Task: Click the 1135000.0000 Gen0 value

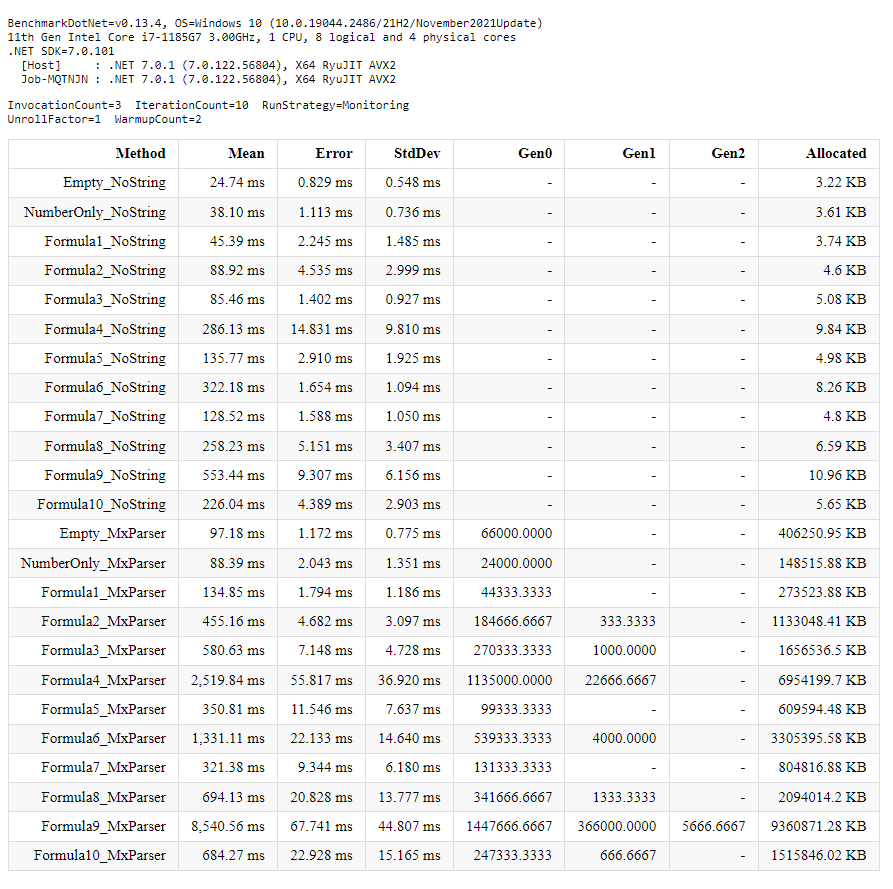Action: (x=510, y=680)
